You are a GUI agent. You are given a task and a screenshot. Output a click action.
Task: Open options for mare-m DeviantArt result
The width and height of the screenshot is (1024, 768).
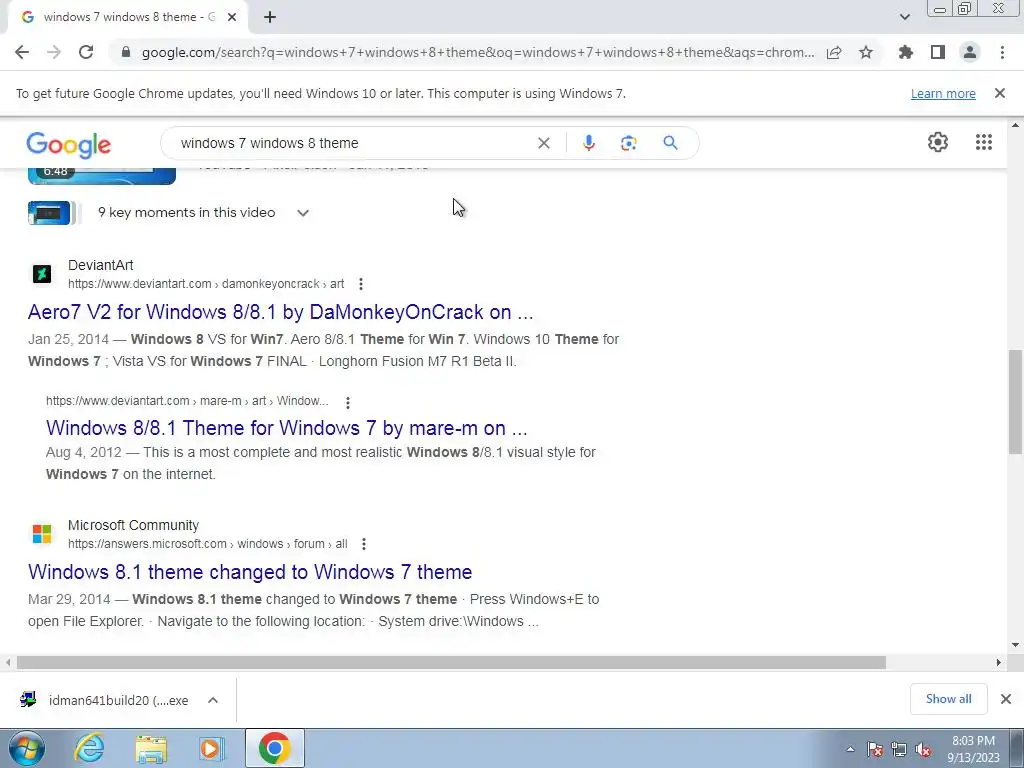tap(347, 402)
